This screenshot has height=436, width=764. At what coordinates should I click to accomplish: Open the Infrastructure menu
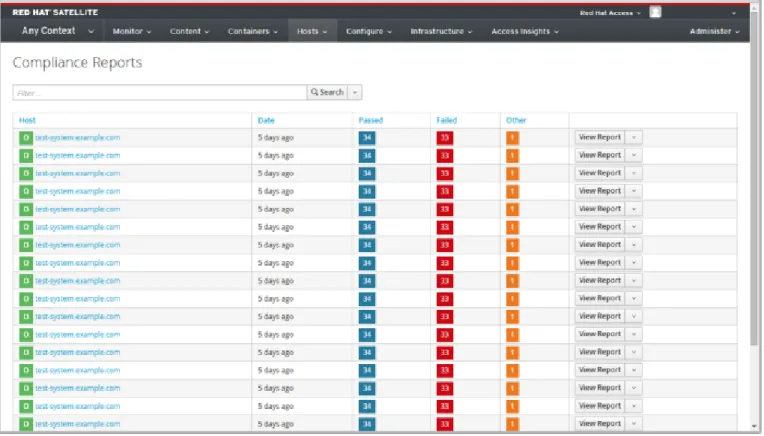[441, 31]
